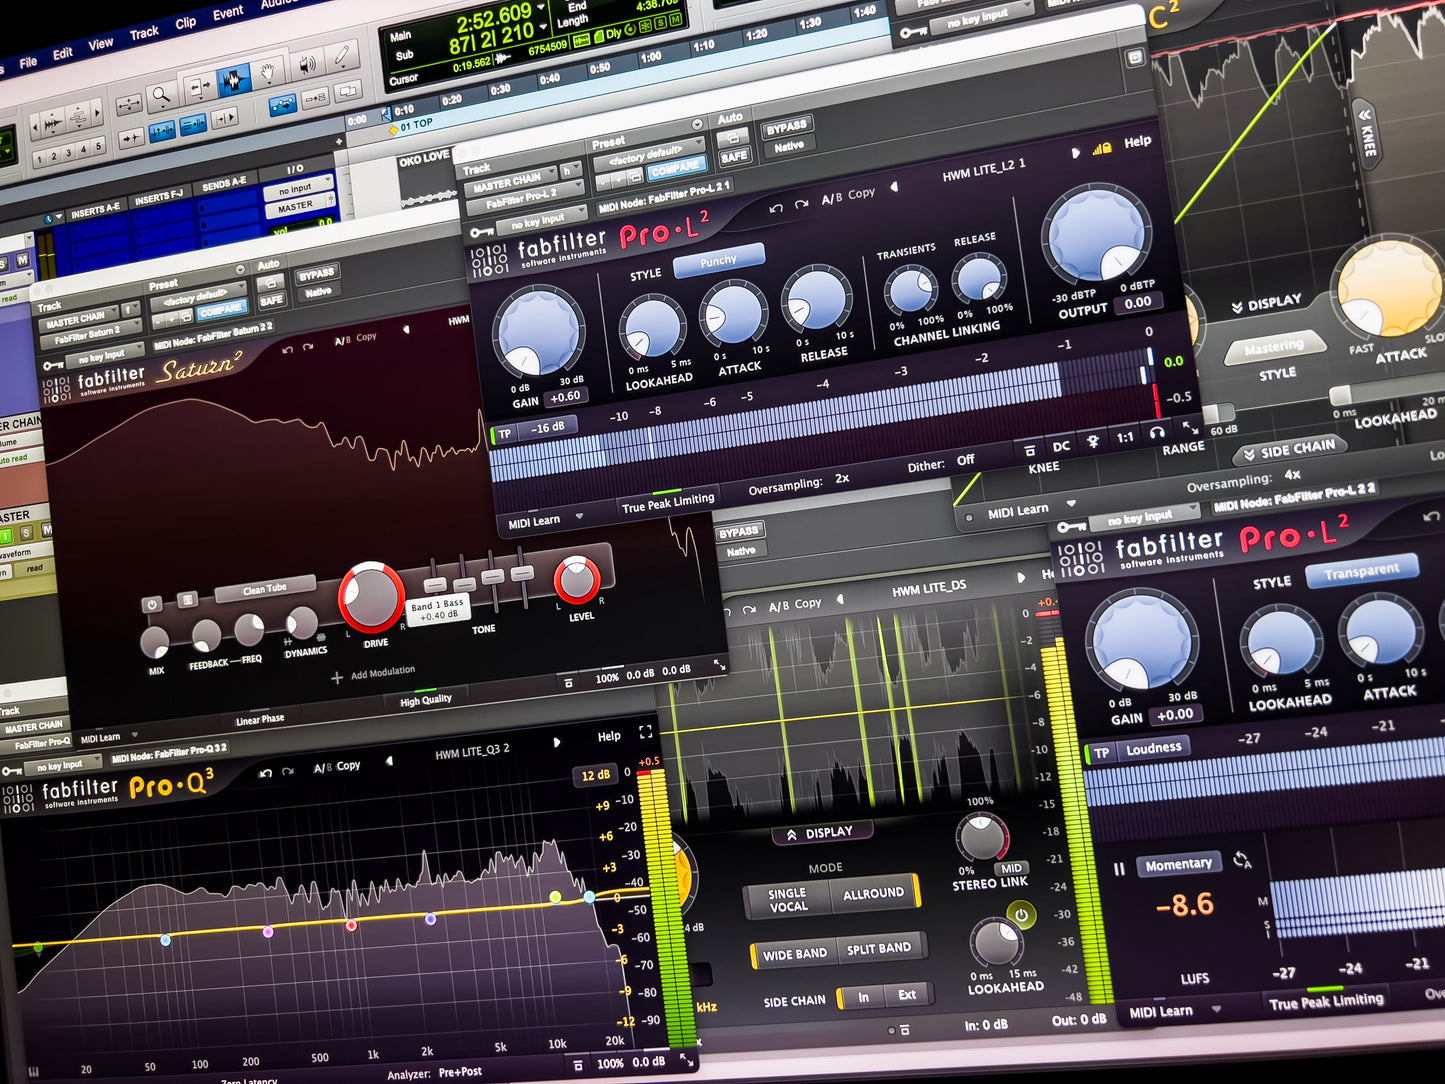Activate the Selector waveform tool

[x=233, y=79]
